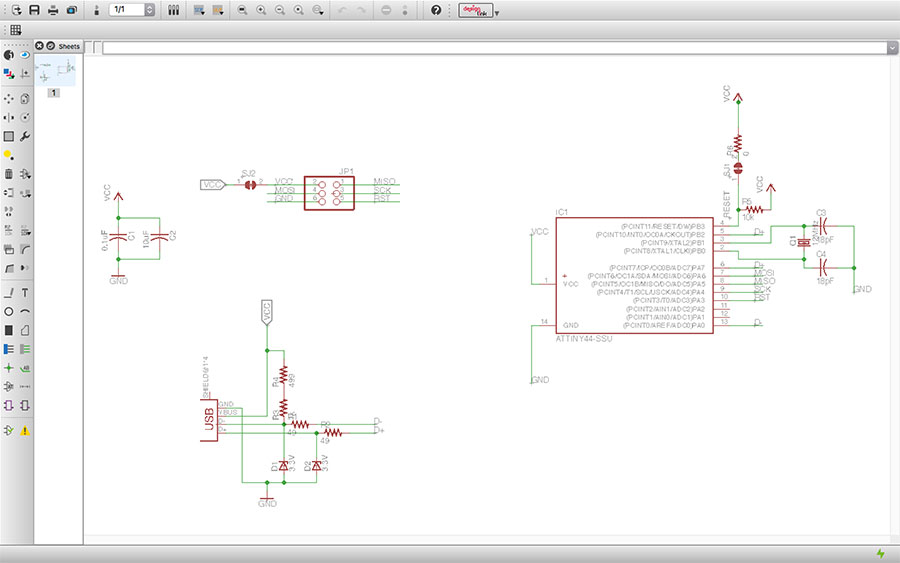
Task: Select the Pinswap tool
Action: pyautogui.click(x=9, y=193)
